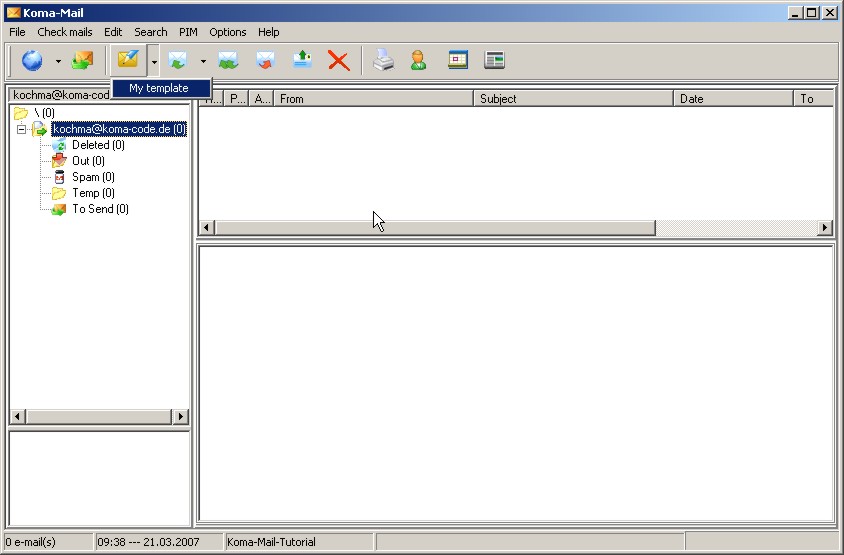
Task: Sort mail list by To column
Action: [x=813, y=99]
